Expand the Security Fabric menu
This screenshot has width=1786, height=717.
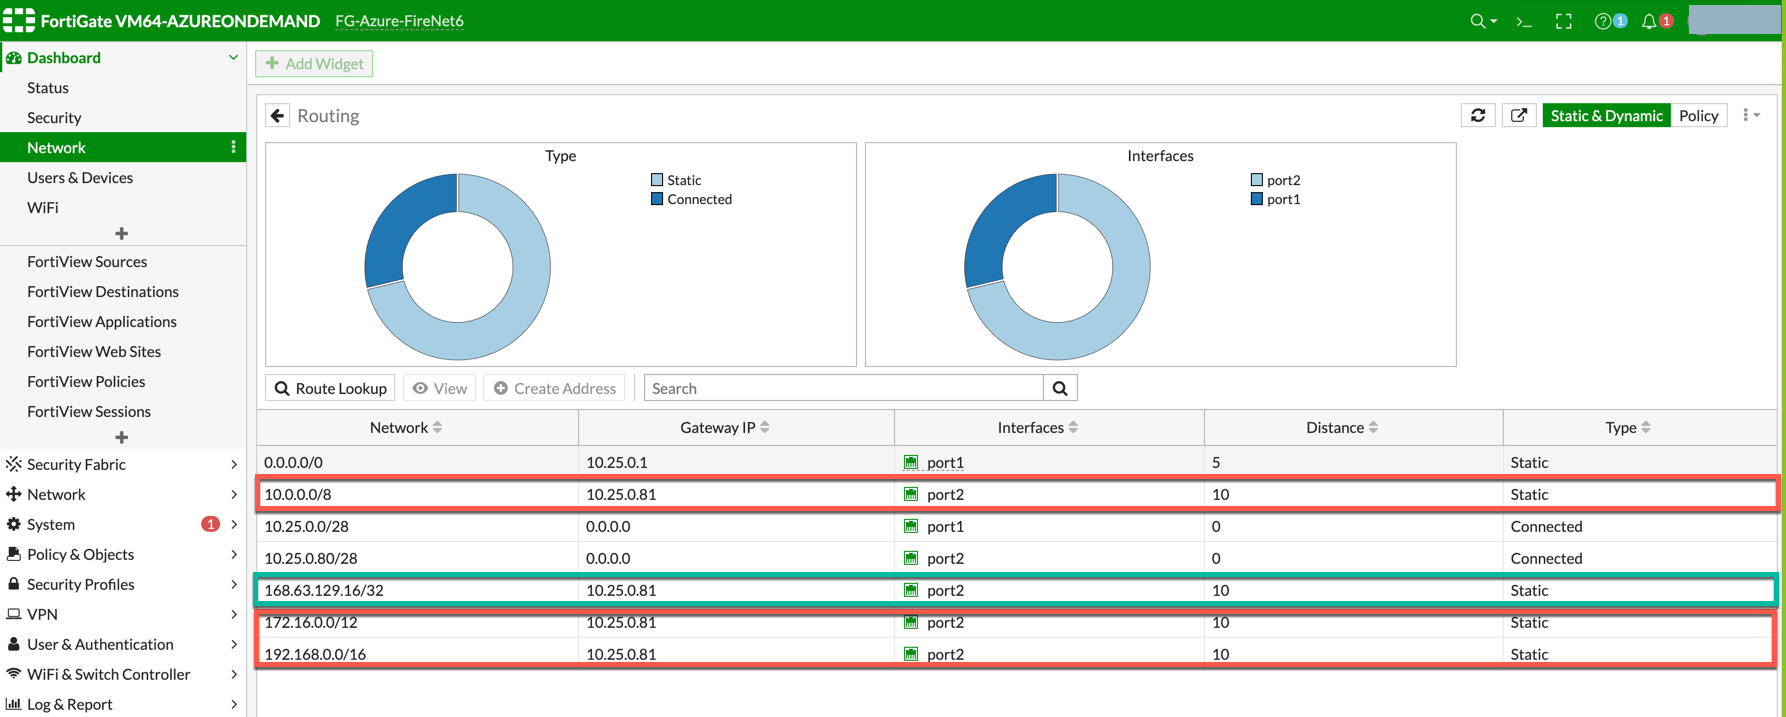(122, 464)
